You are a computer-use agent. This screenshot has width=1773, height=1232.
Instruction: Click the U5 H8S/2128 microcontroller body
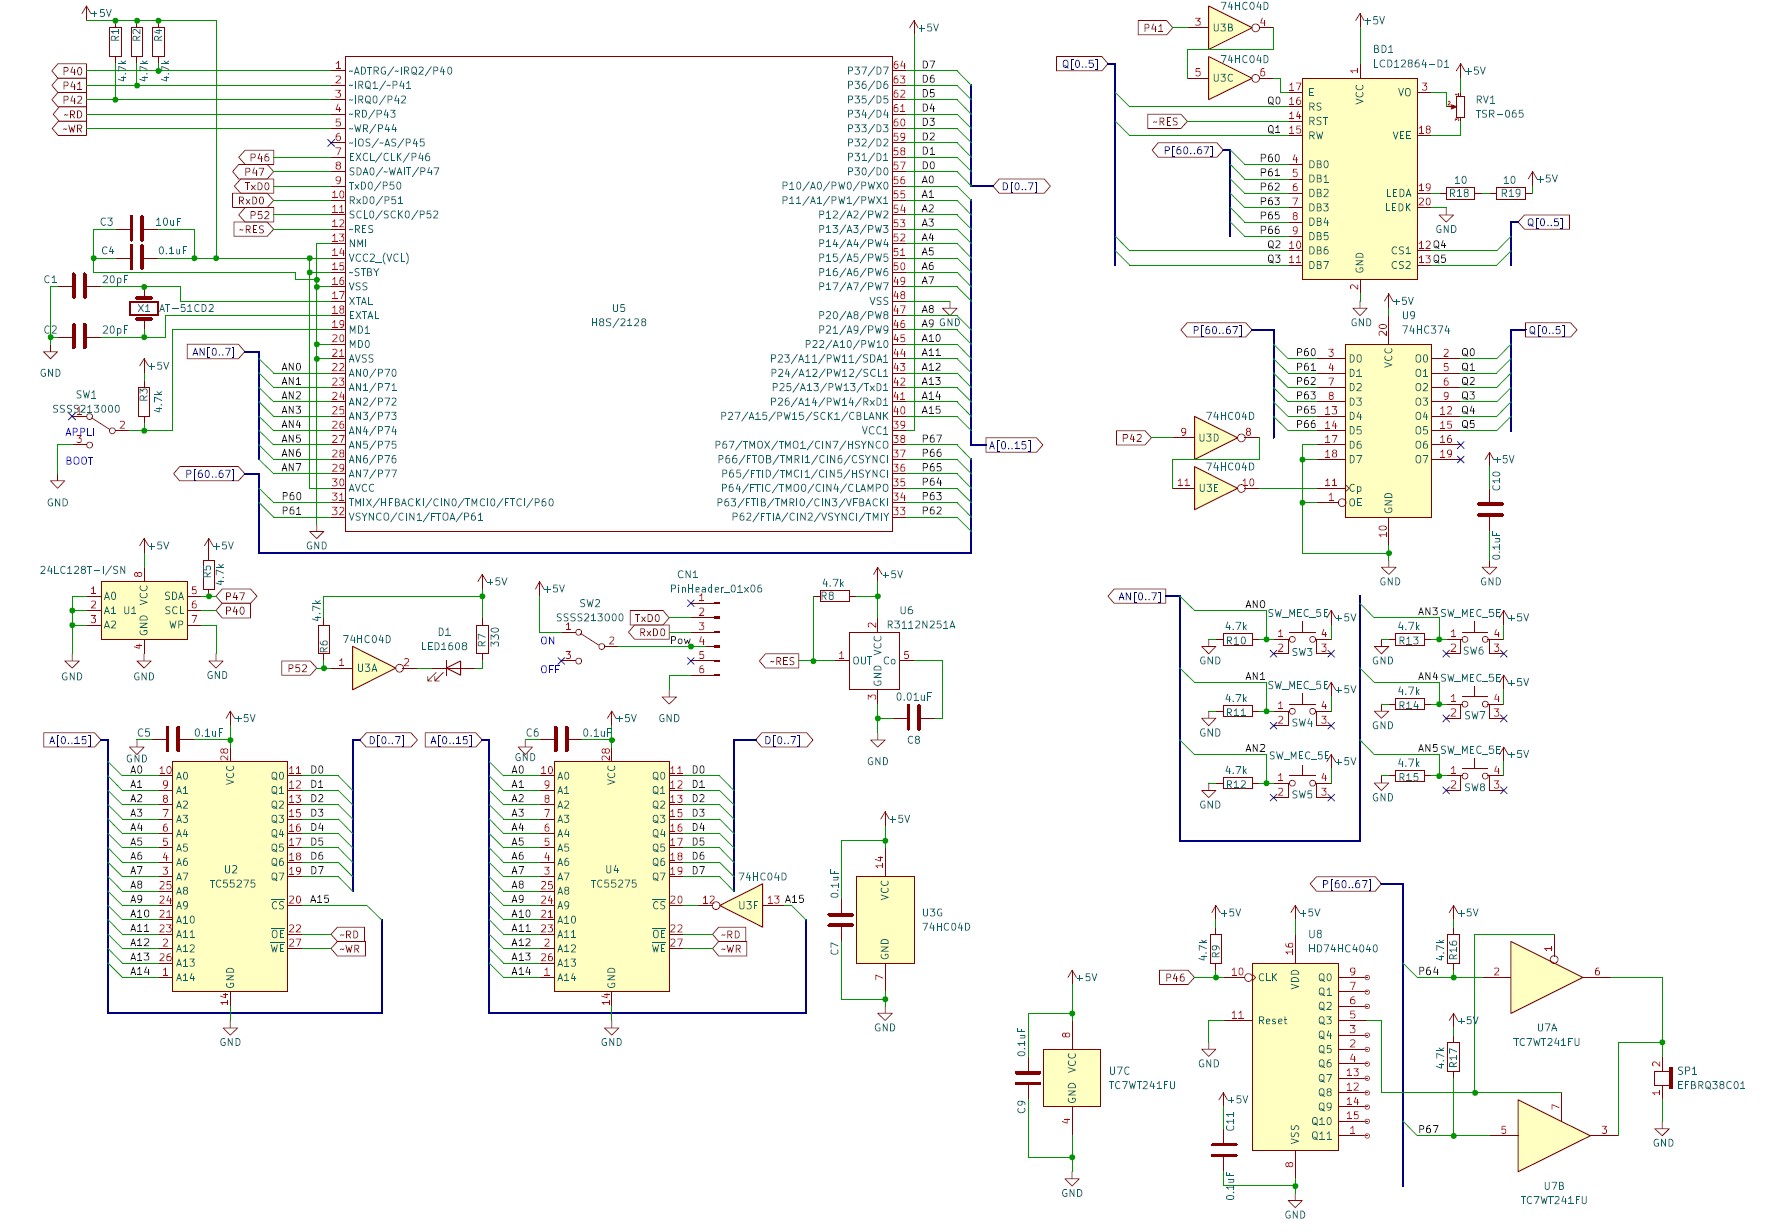pos(618,293)
